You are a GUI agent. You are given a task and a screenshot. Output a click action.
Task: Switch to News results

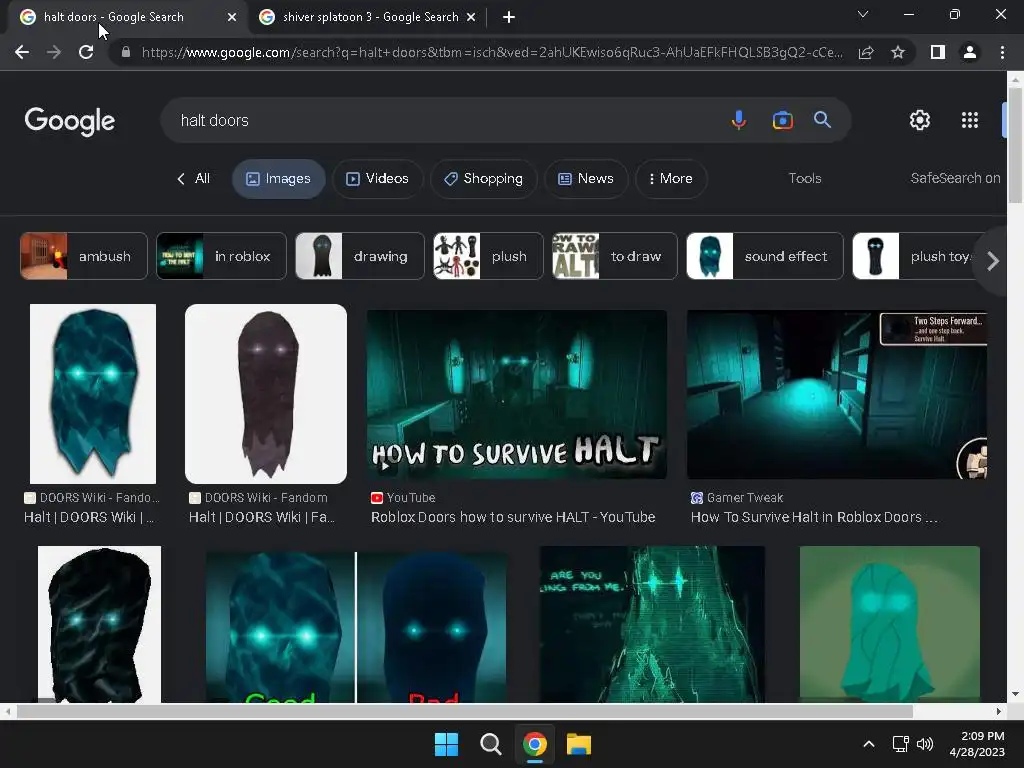point(586,178)
